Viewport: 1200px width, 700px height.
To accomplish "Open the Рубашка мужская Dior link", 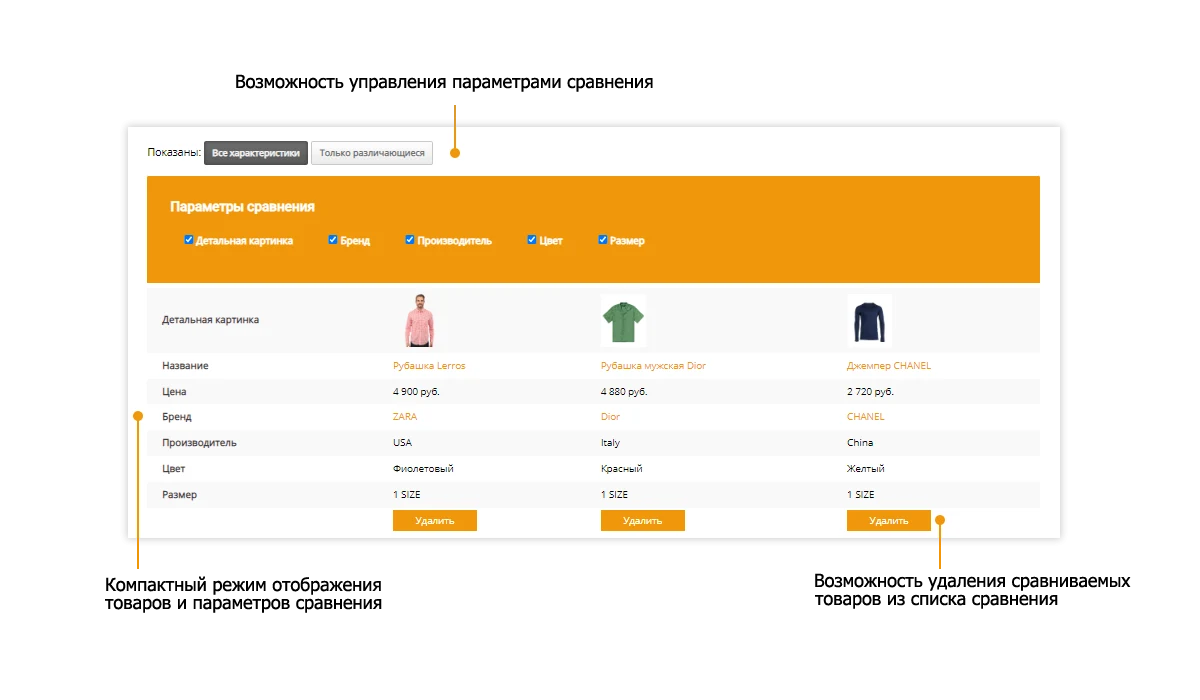I will [653, 366].
